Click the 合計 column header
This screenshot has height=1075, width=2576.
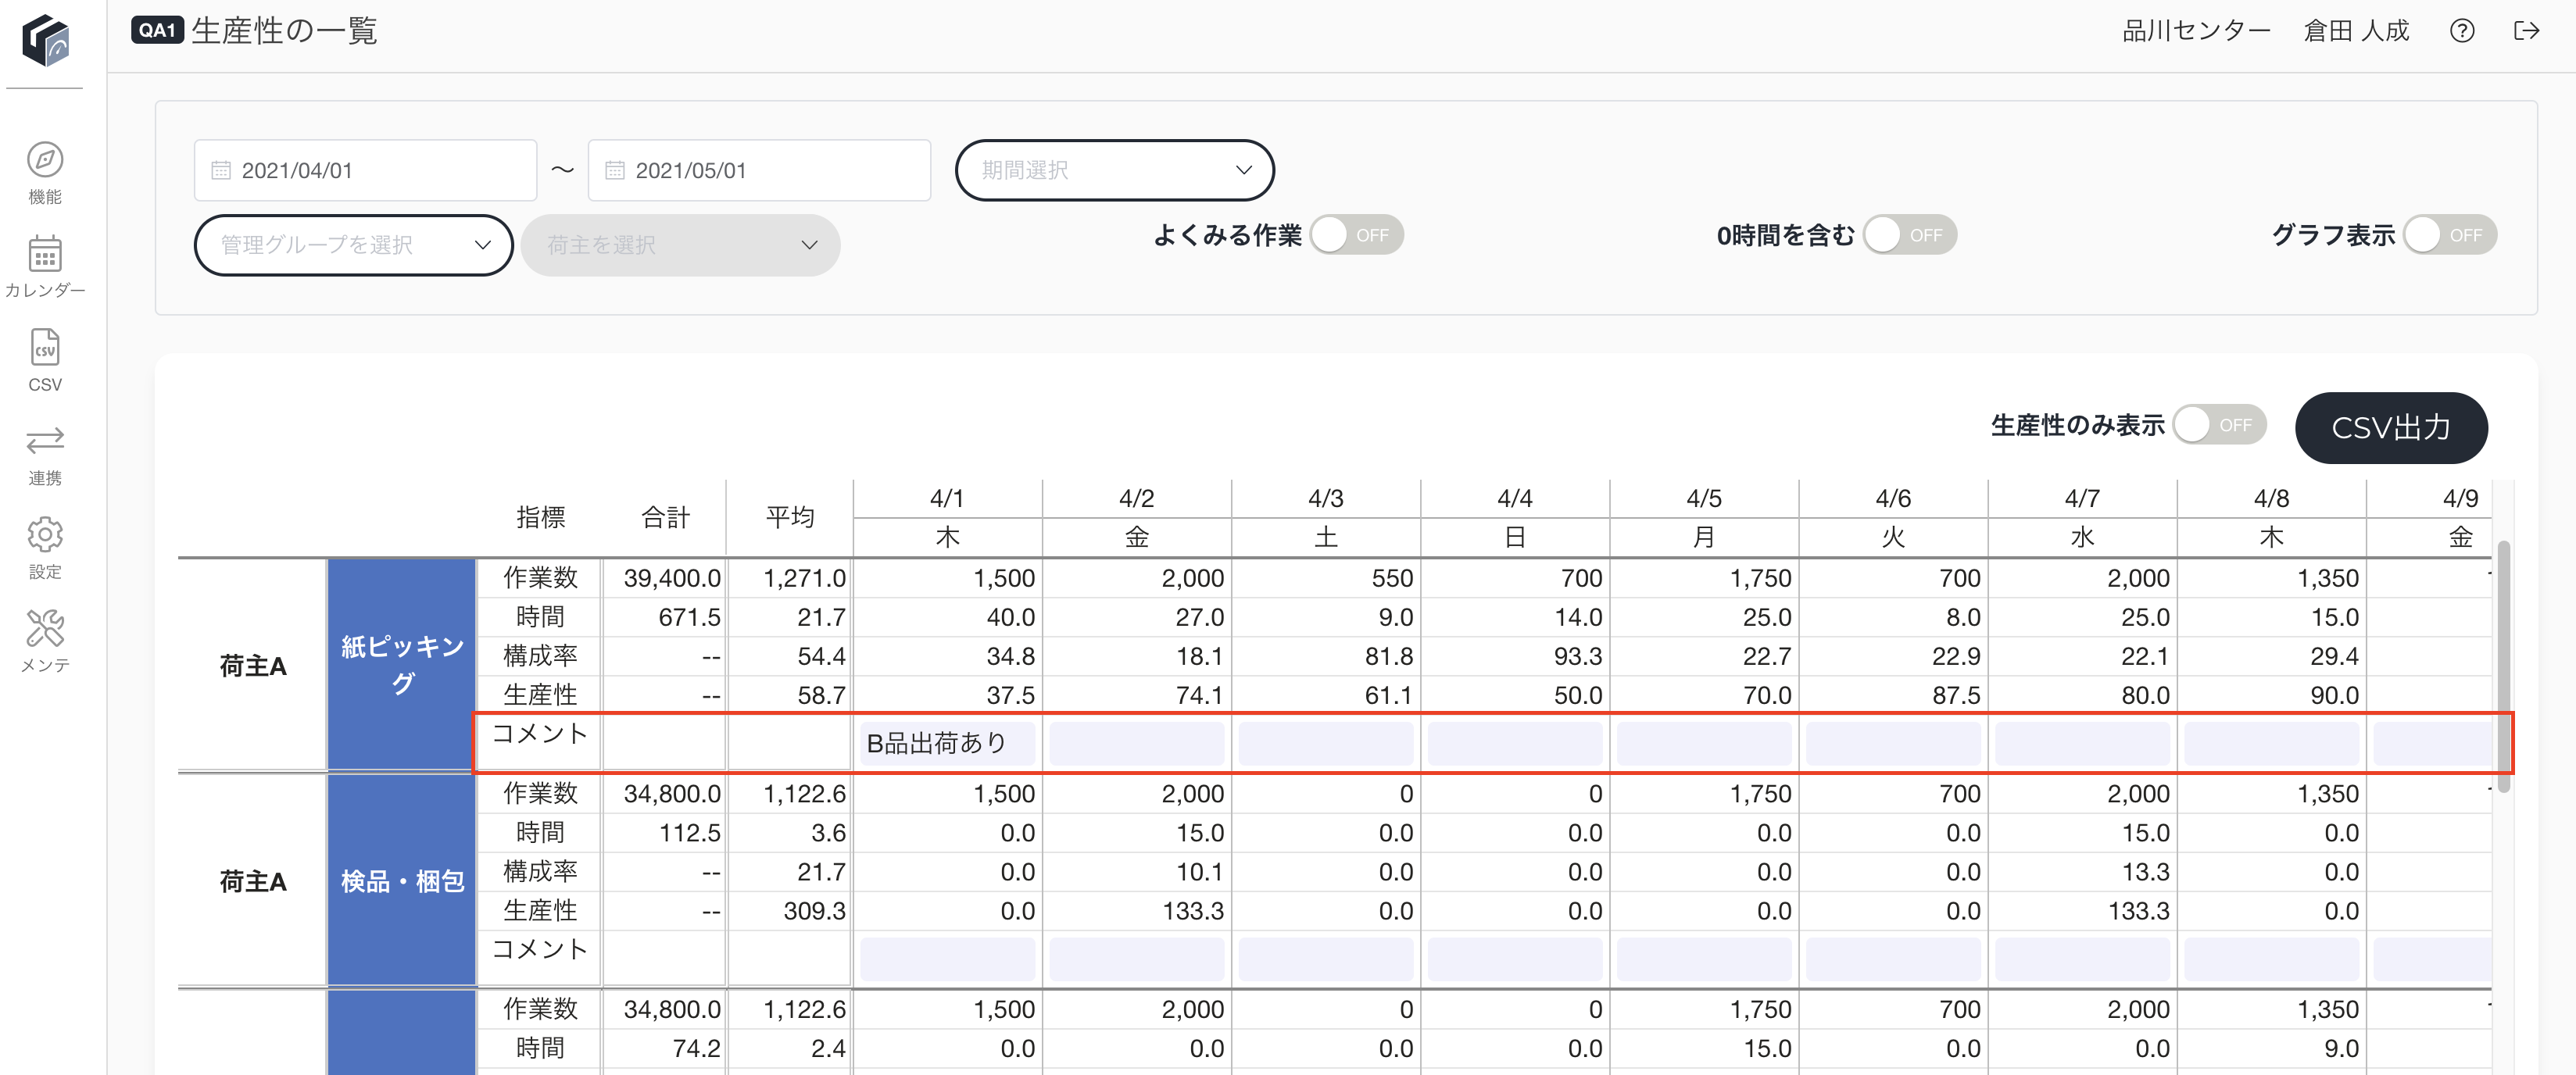[665, 517]
